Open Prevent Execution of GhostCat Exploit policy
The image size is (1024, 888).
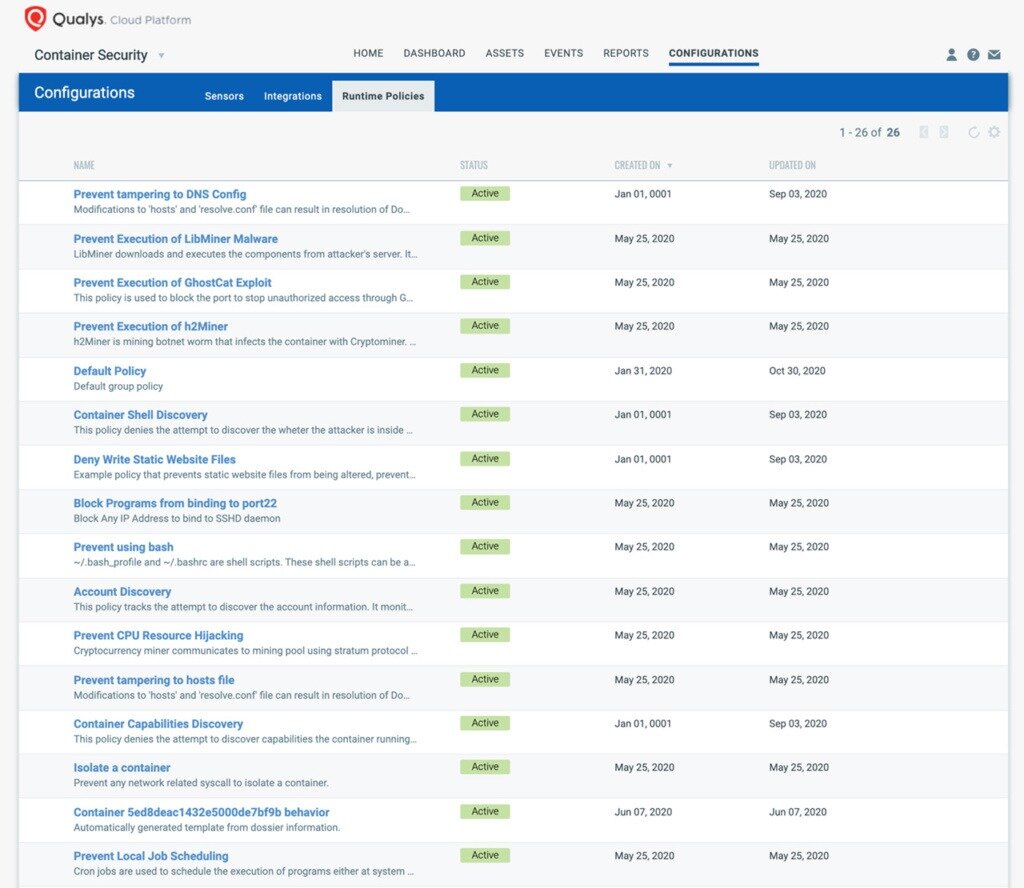172,283
